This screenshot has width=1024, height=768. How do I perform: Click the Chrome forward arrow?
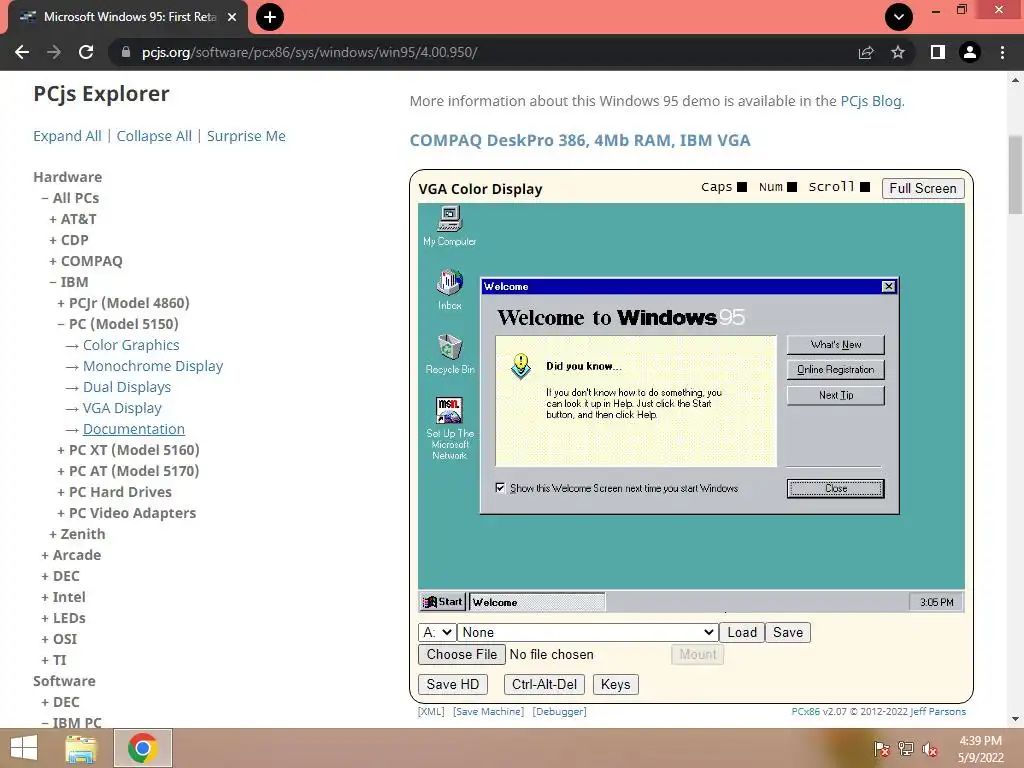coord(54,52)
